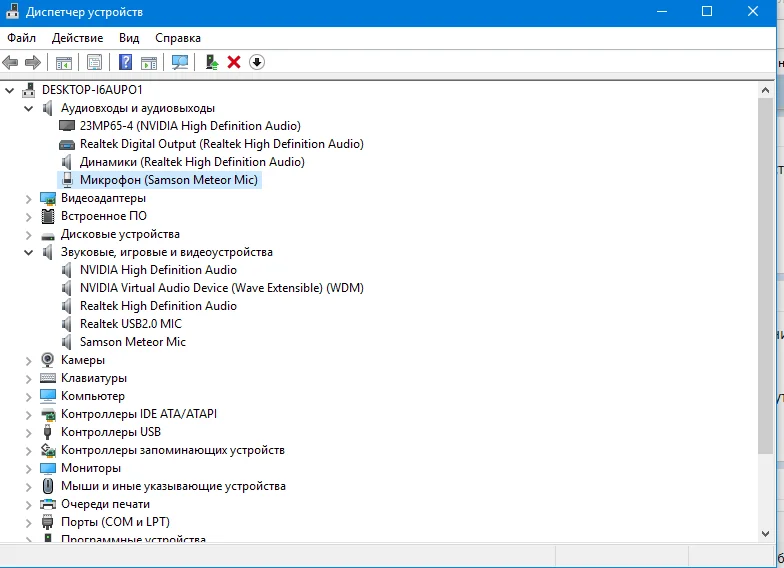
Task: Collapse Звуковые, игровые и видеоустройства category
Action: 29,252
